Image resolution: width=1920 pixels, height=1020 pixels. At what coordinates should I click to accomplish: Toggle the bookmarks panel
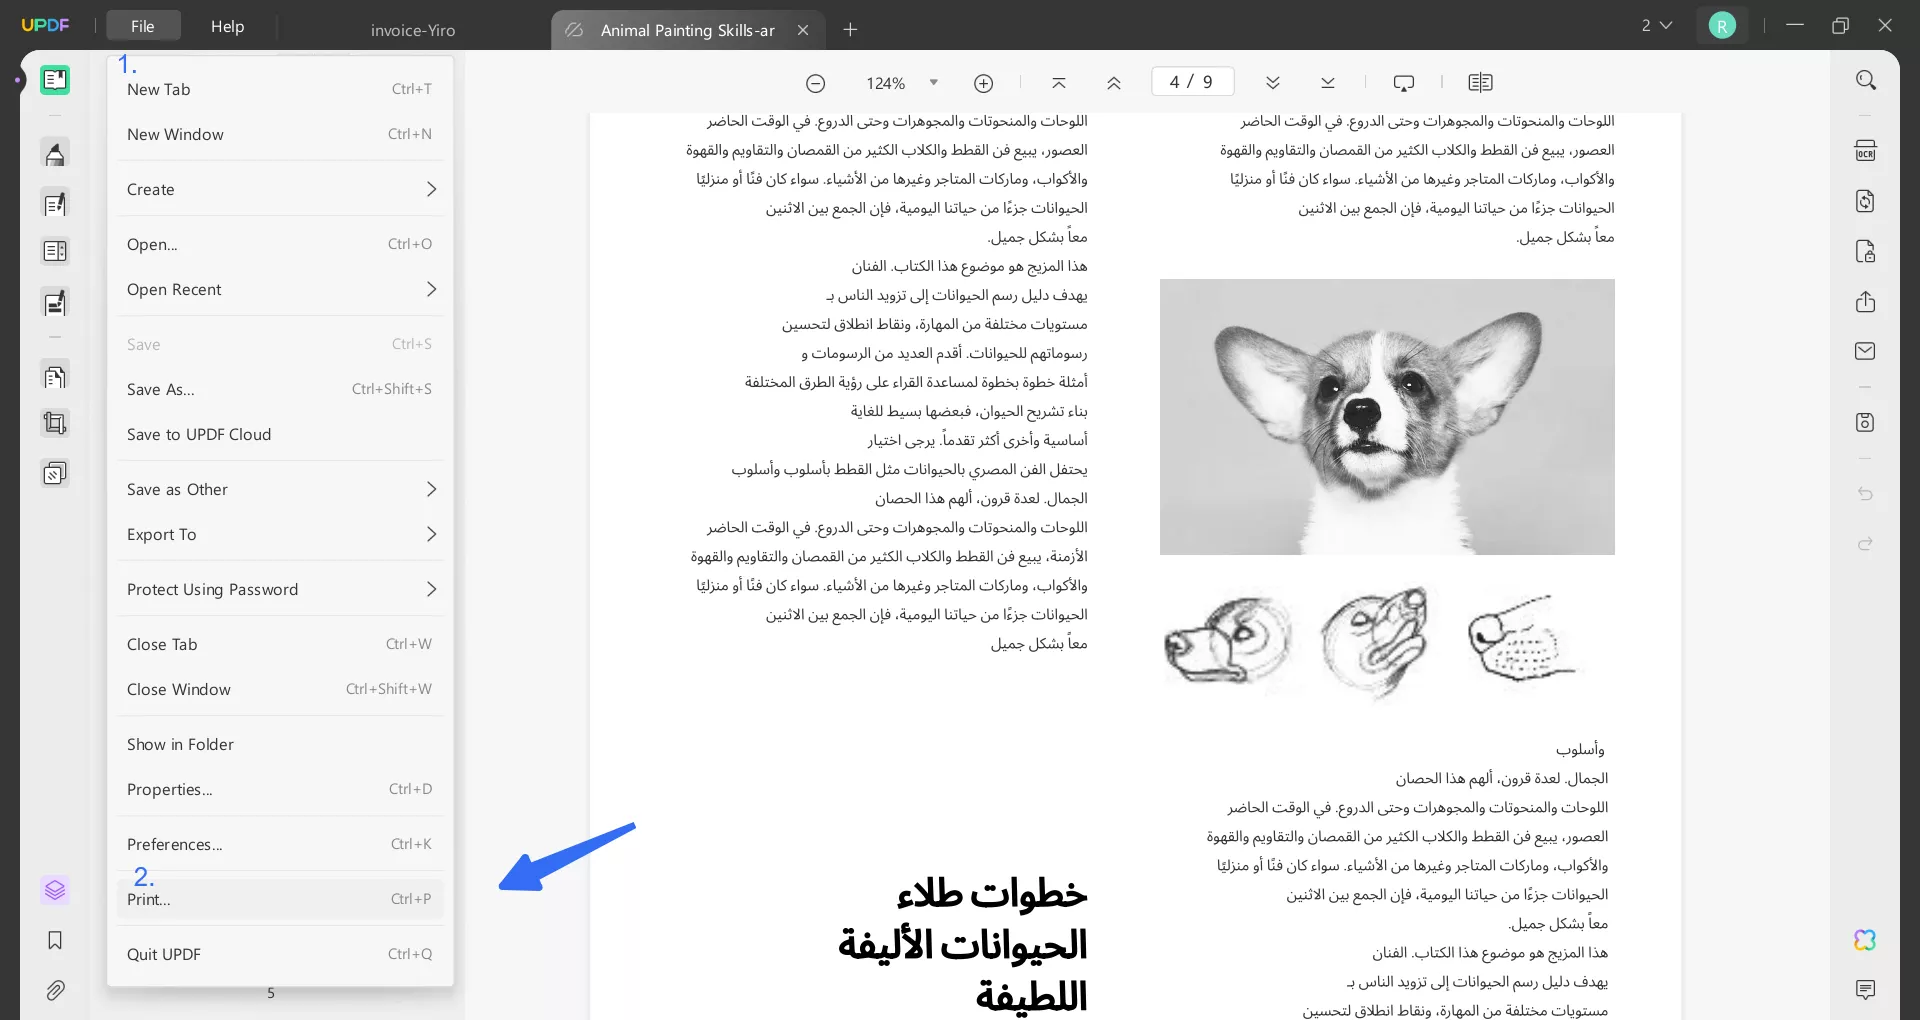(55, 941)
